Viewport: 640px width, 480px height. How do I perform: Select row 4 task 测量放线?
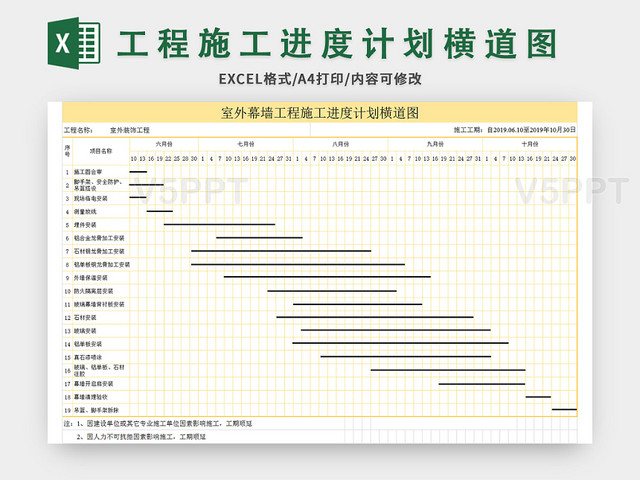pyautogui.click(x=85, y=211)
